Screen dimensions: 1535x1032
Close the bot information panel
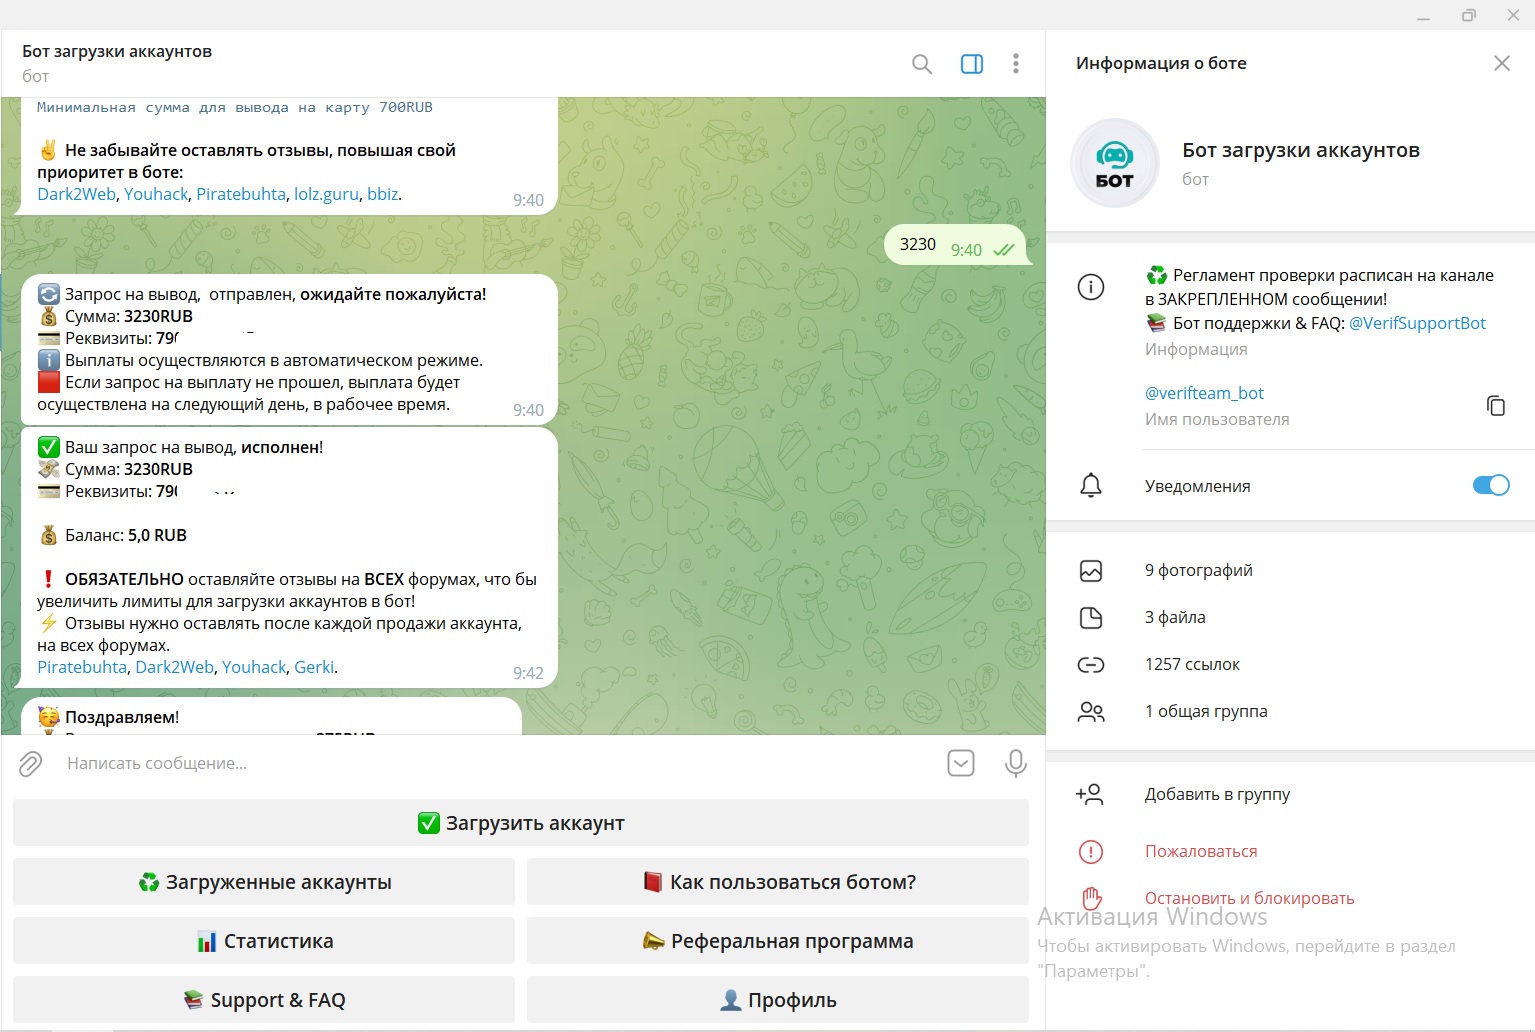(1501, 63)
